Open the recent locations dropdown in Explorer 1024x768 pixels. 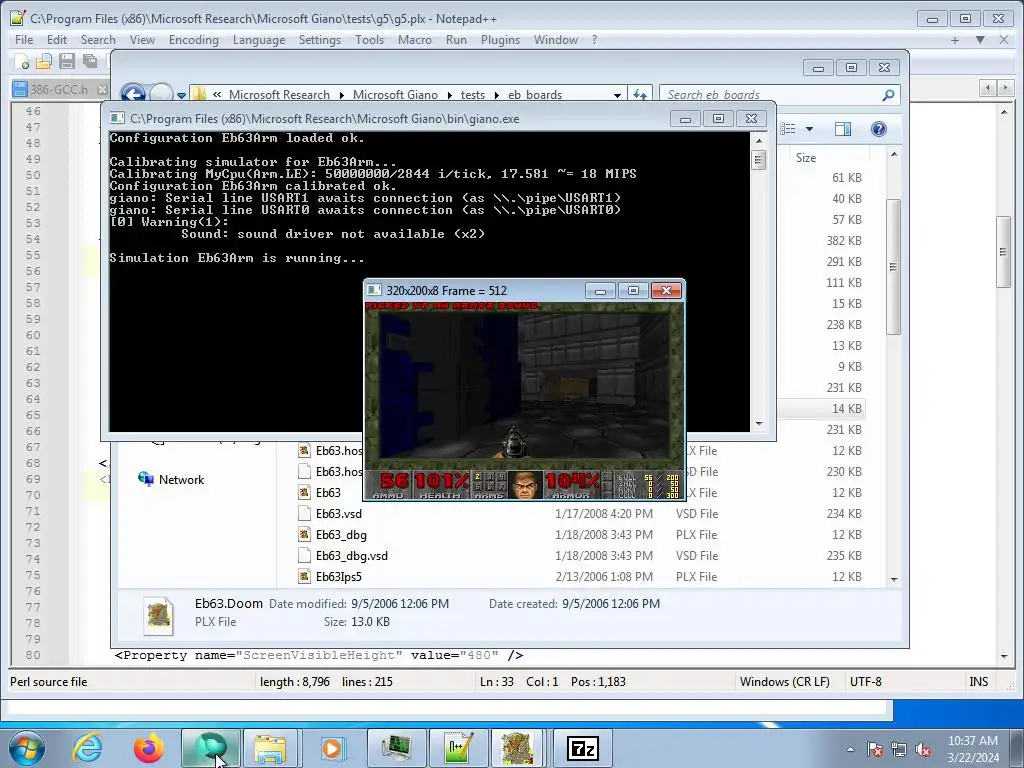coord(182,95)
